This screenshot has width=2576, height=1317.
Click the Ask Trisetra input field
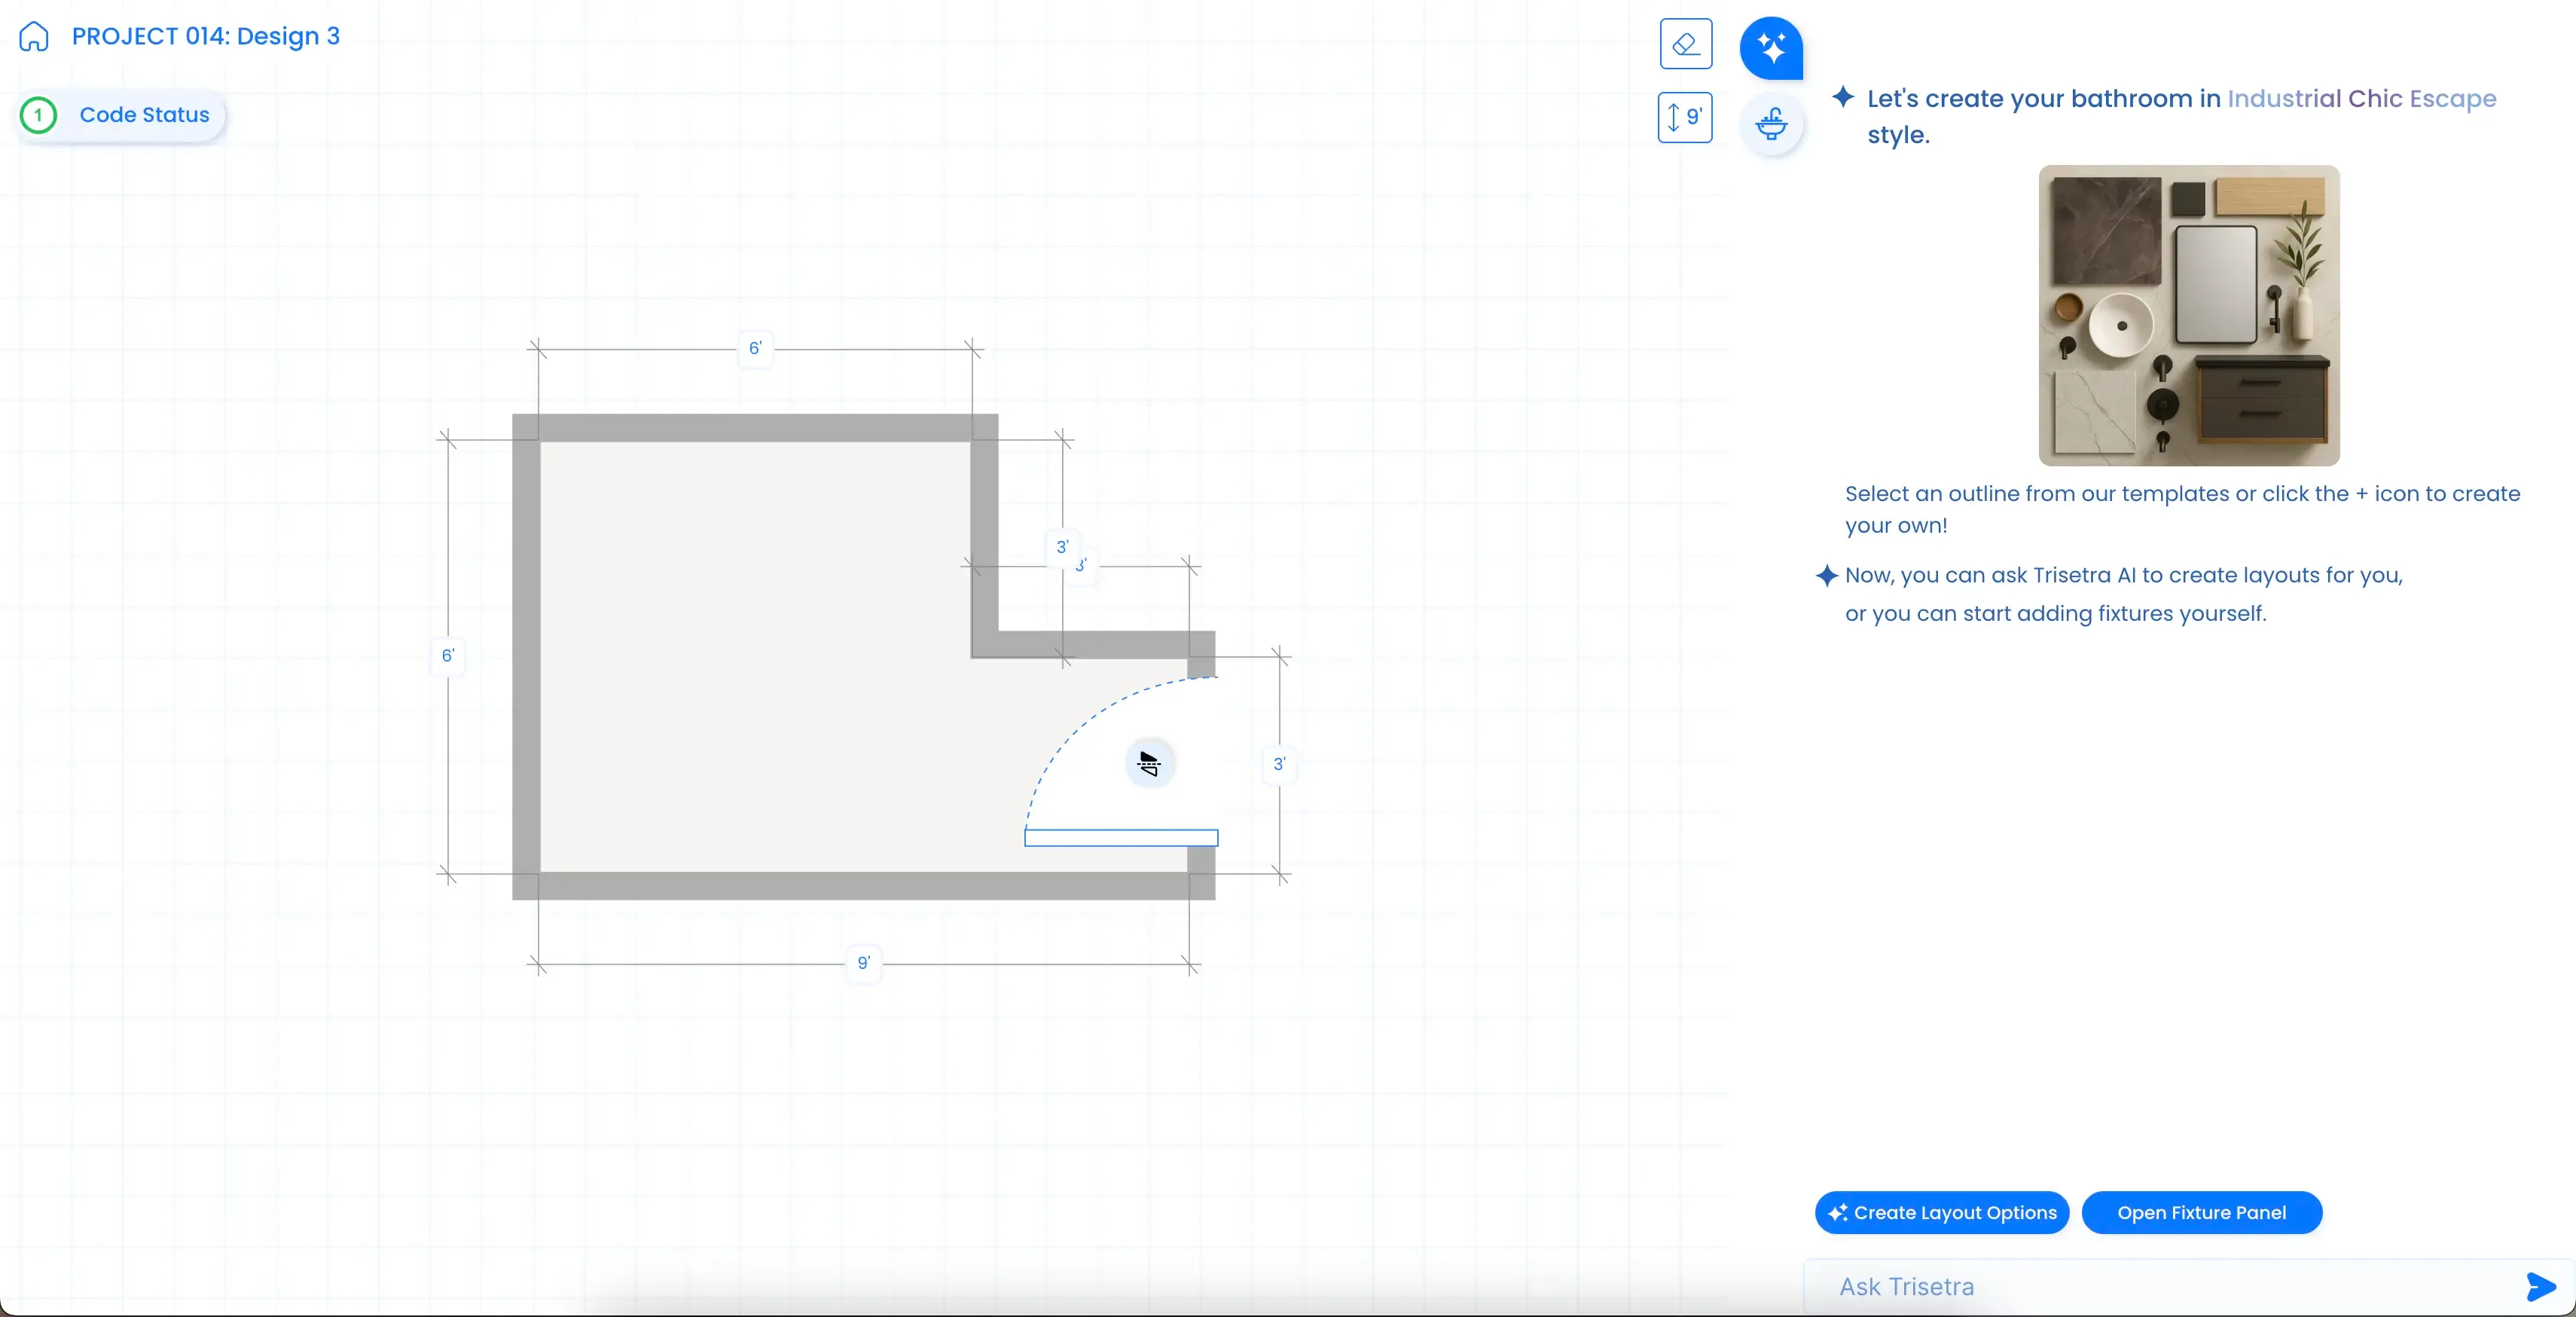pyautogui.click(x=2000, y=1288)
